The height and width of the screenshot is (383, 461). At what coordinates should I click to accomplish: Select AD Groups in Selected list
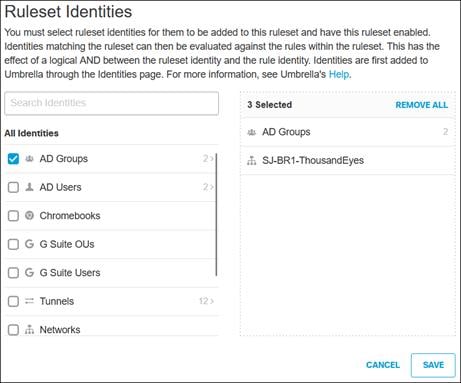click(348, 132)
